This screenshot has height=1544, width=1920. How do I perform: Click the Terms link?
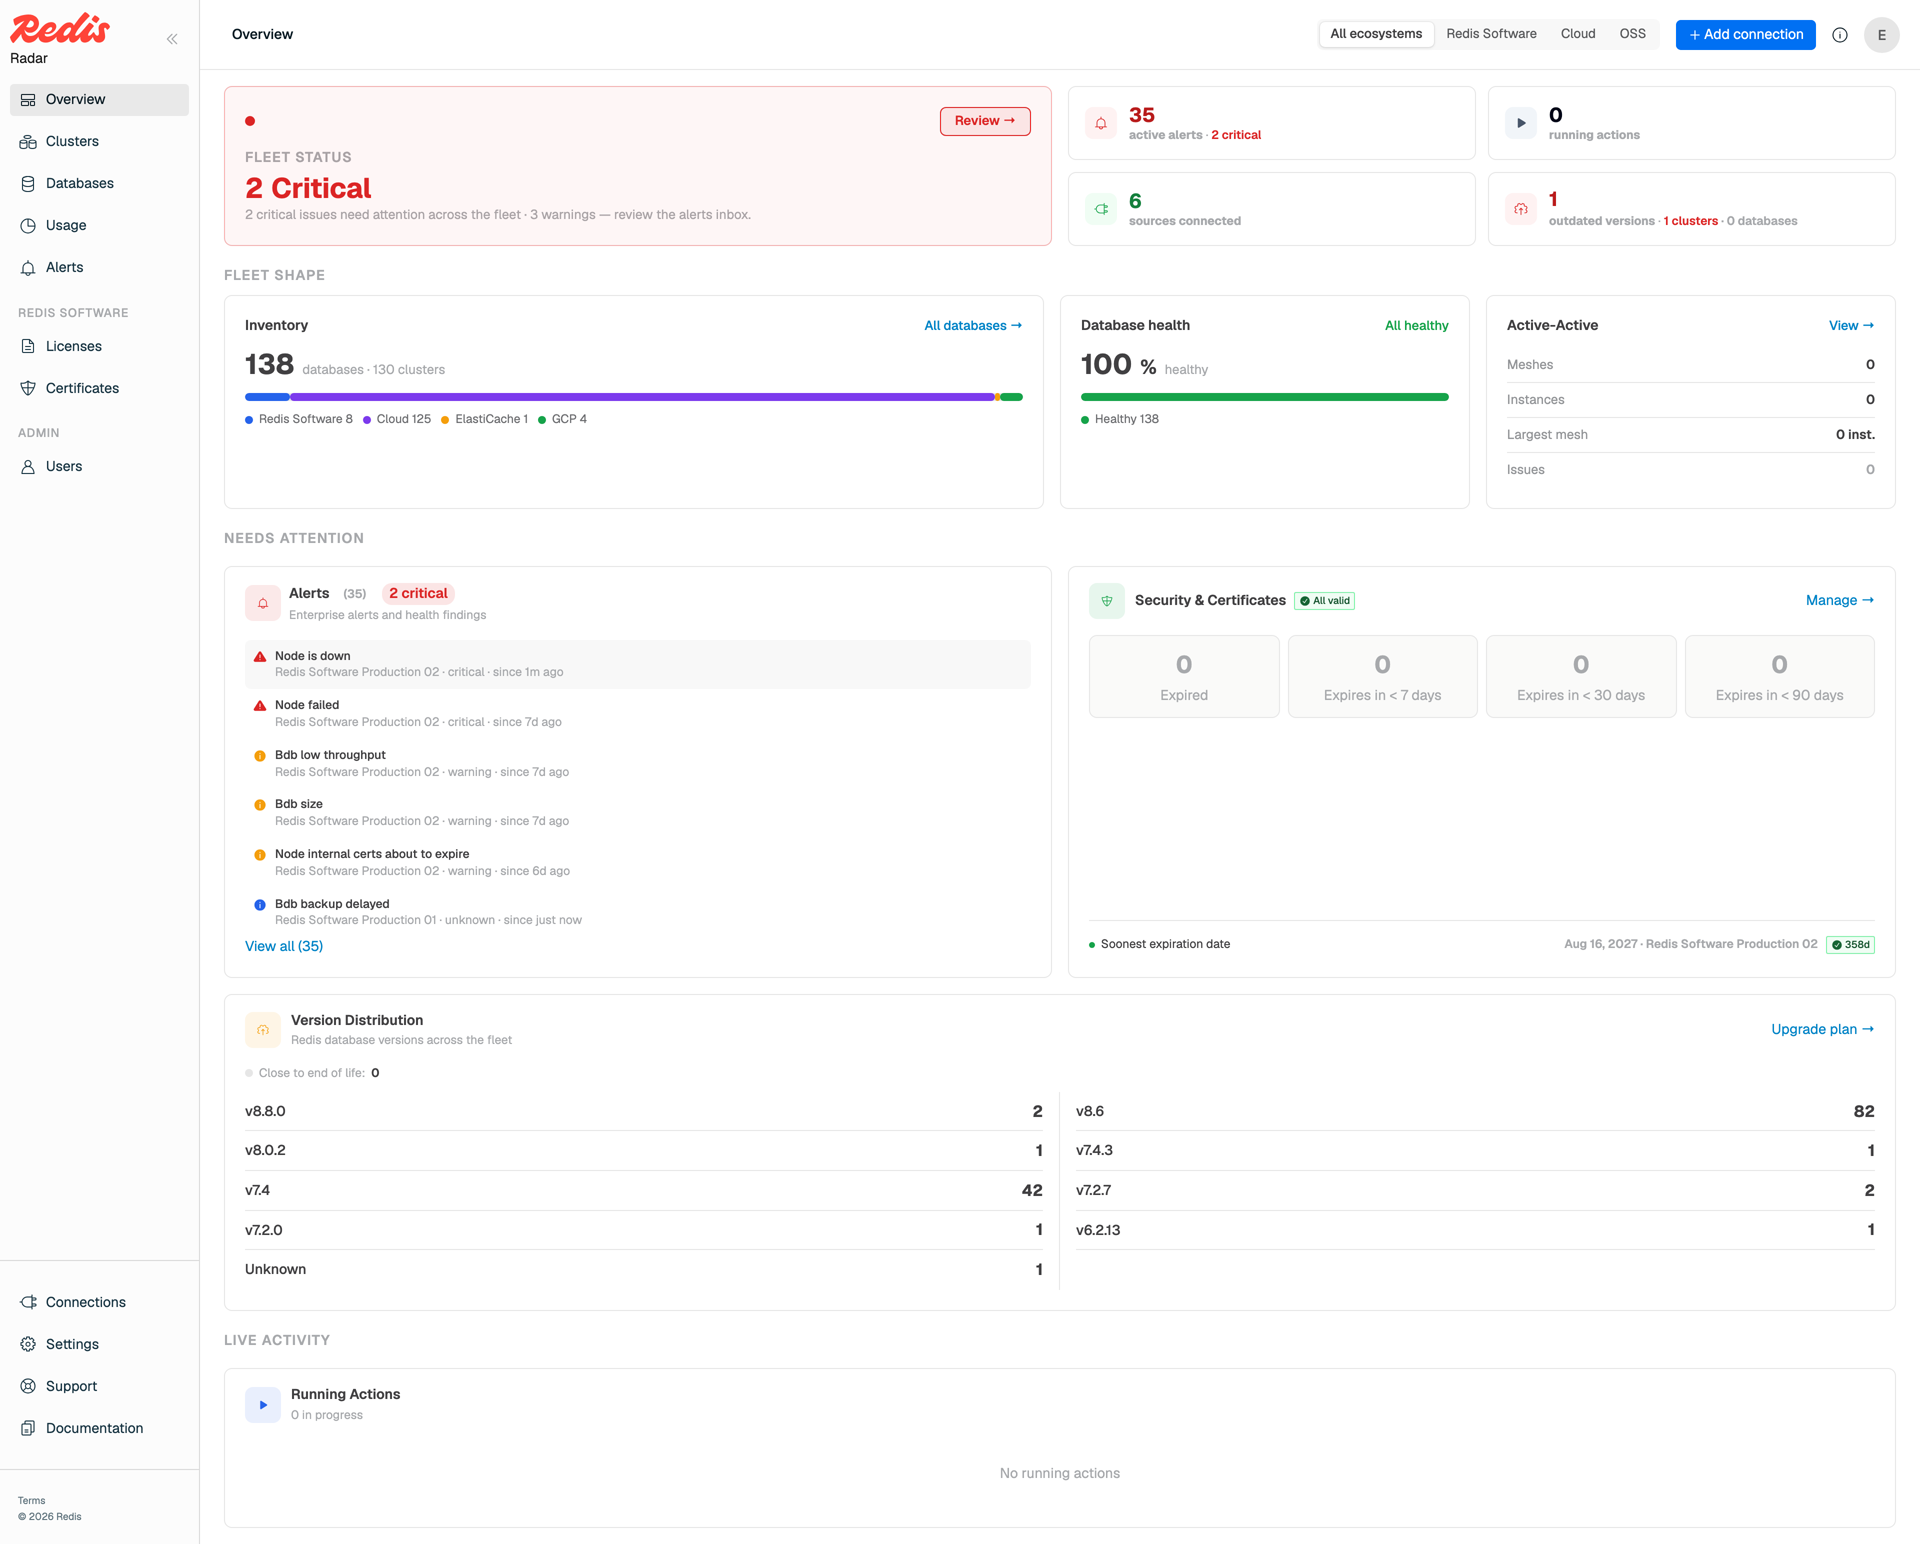tap(31, 1500)
